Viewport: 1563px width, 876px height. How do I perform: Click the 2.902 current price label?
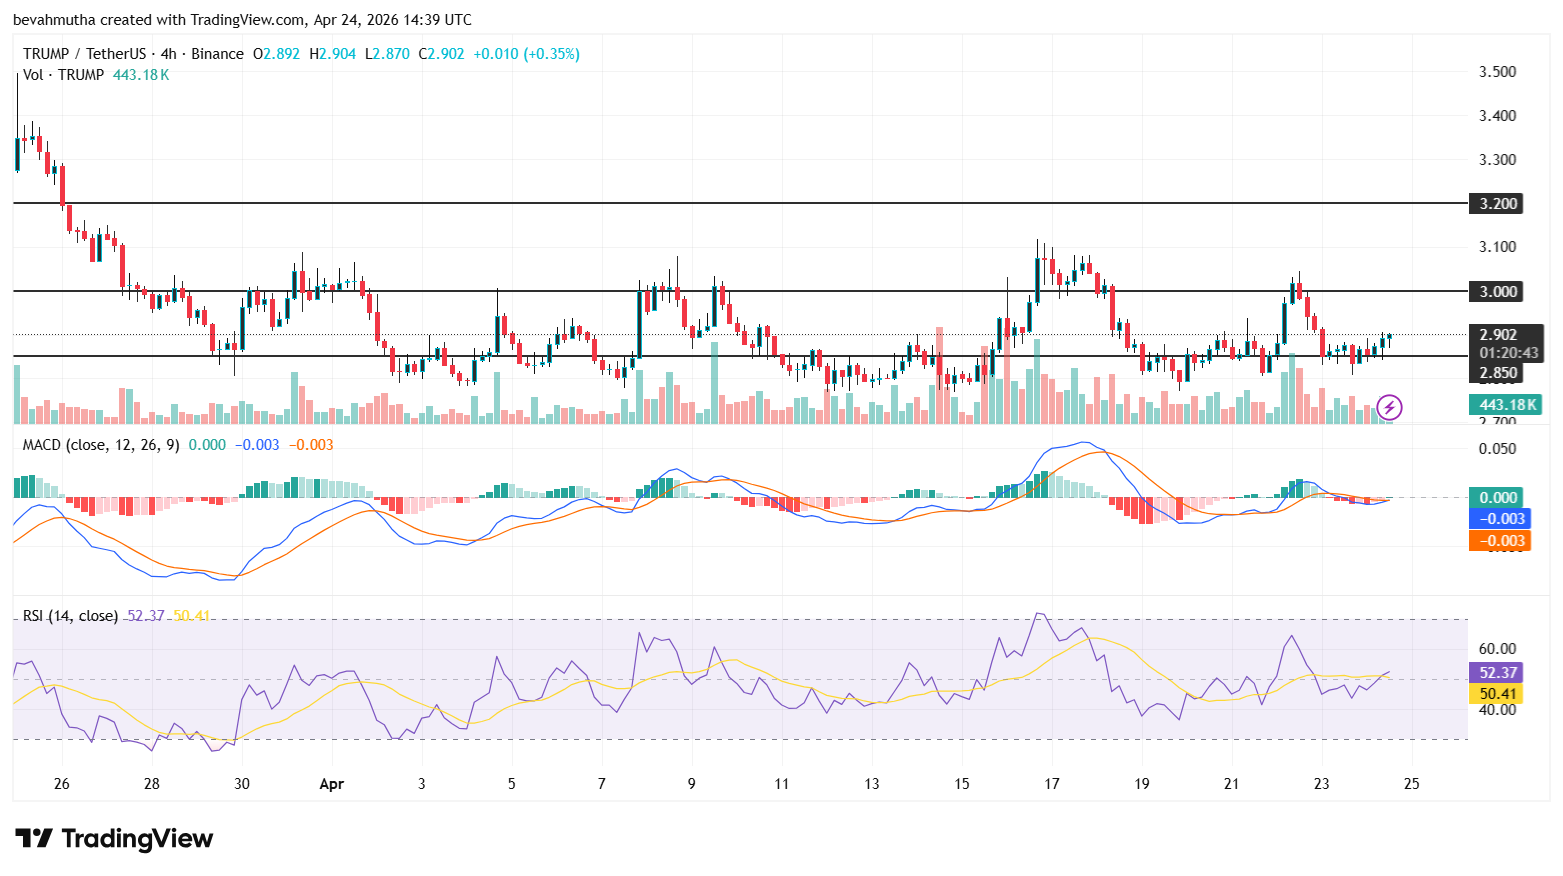point(1496,335)
